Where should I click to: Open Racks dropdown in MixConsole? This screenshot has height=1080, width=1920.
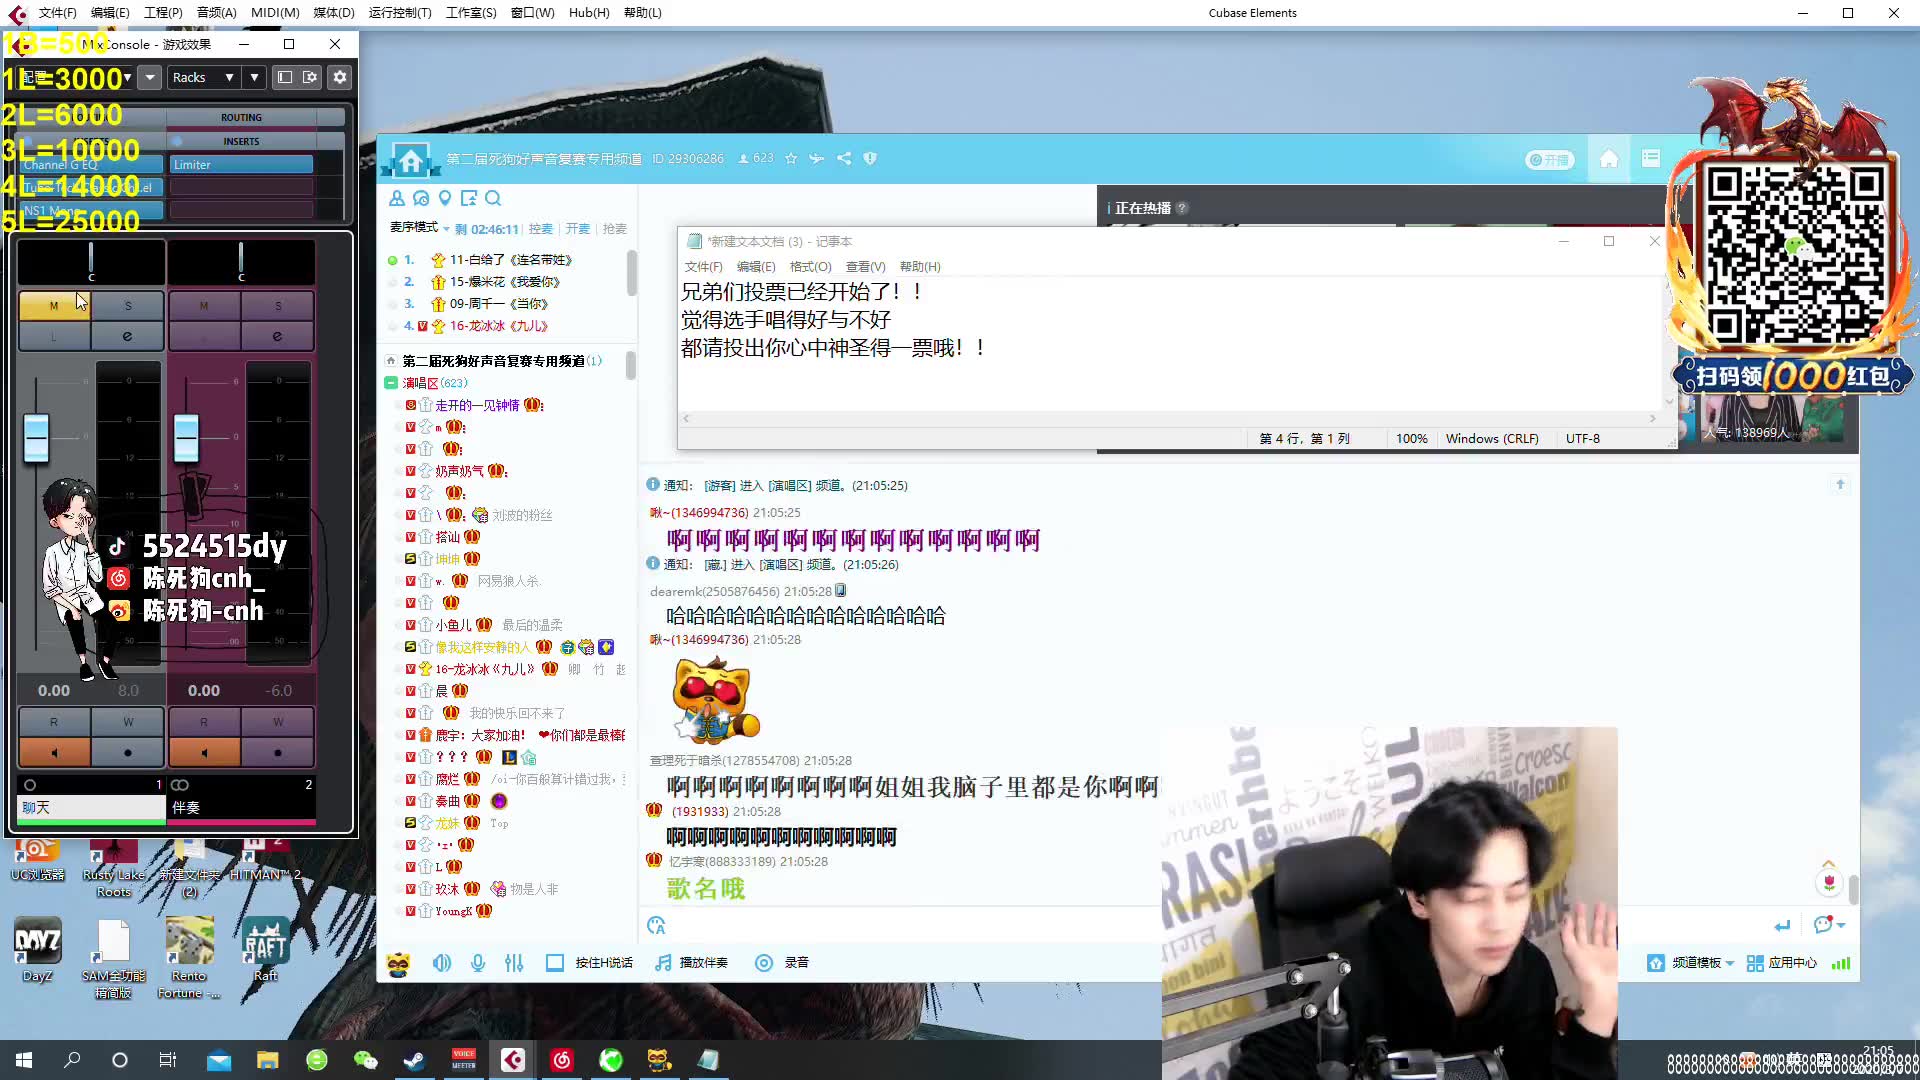coord(203,77)
